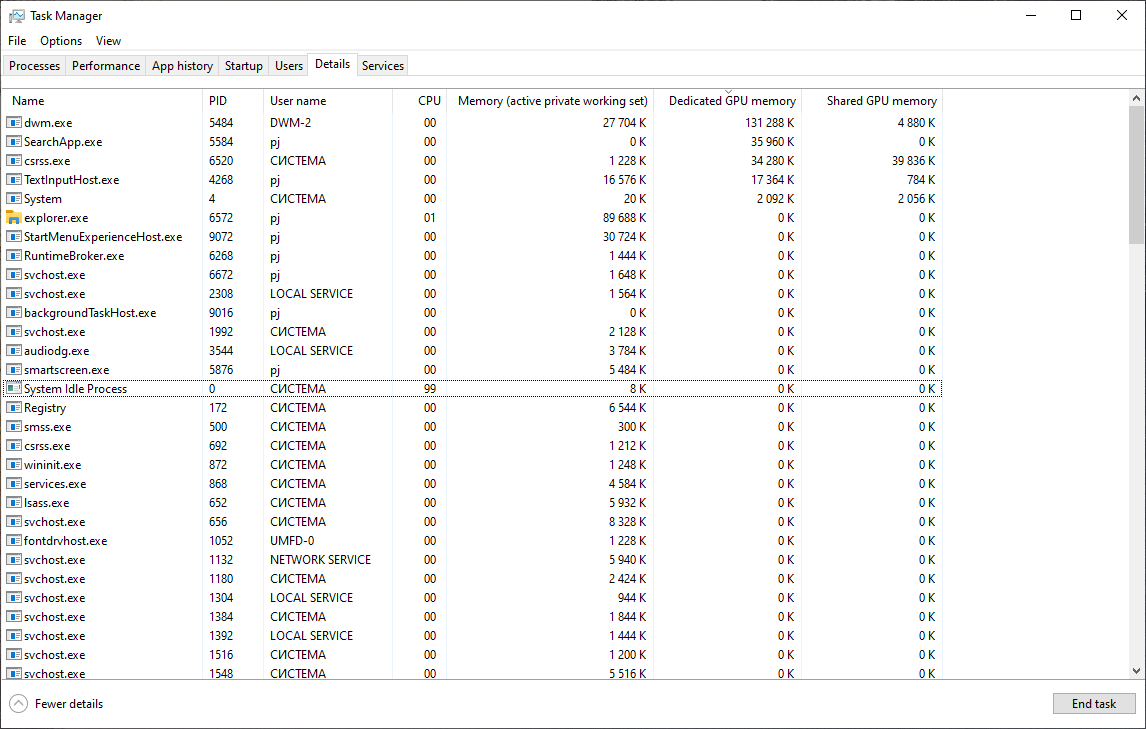1146x729 pixels.
Task: Switch to the Processes tab
Action: (x=34, y=66)
